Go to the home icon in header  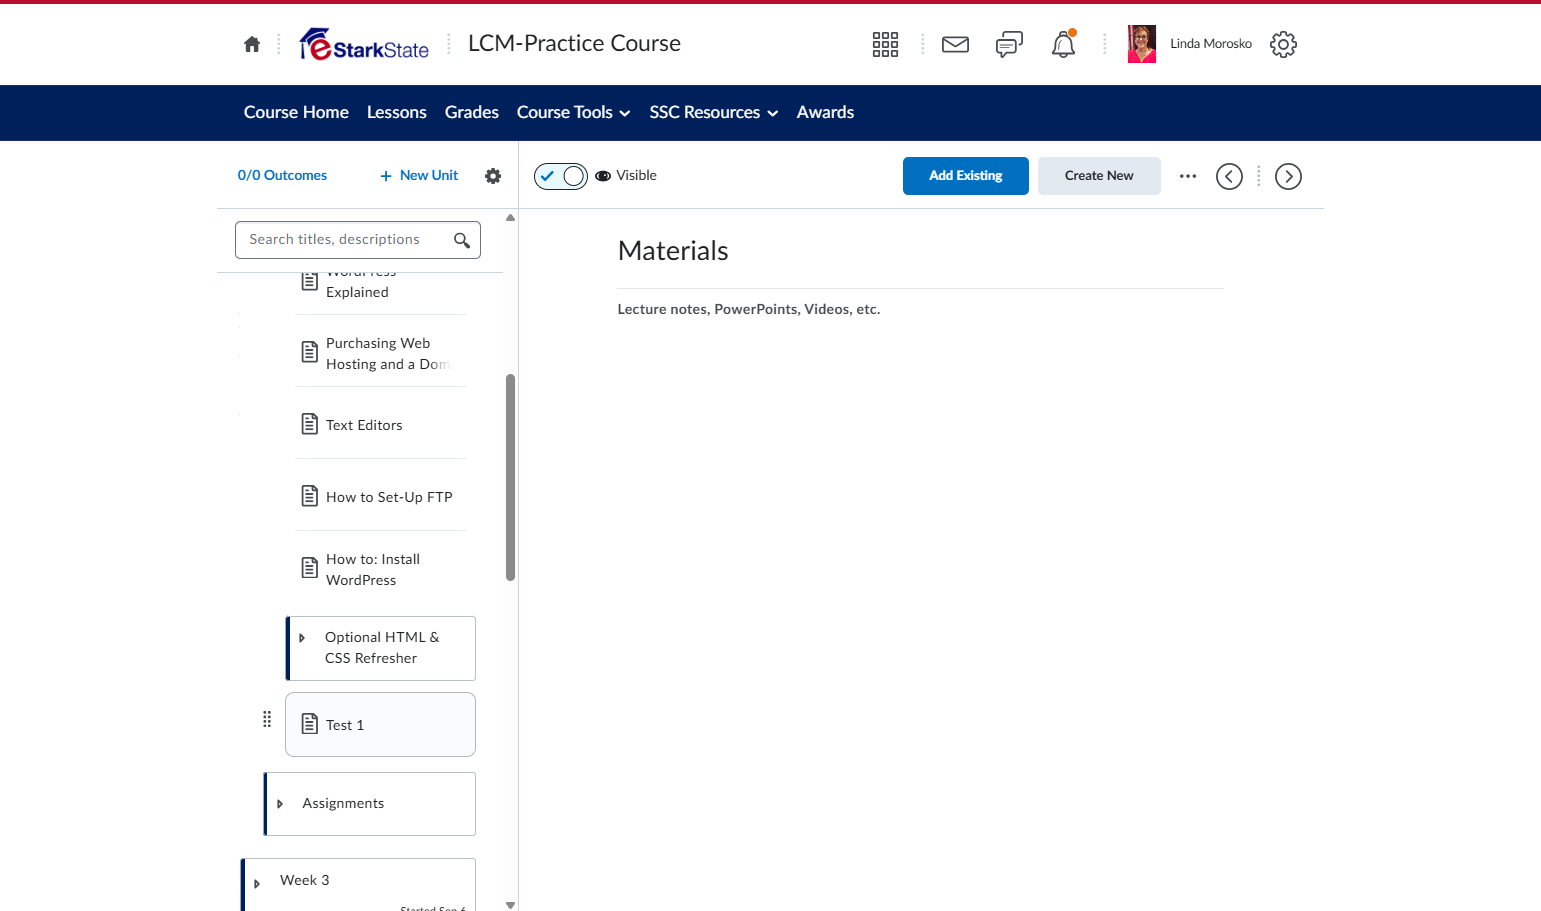point(252,44)
